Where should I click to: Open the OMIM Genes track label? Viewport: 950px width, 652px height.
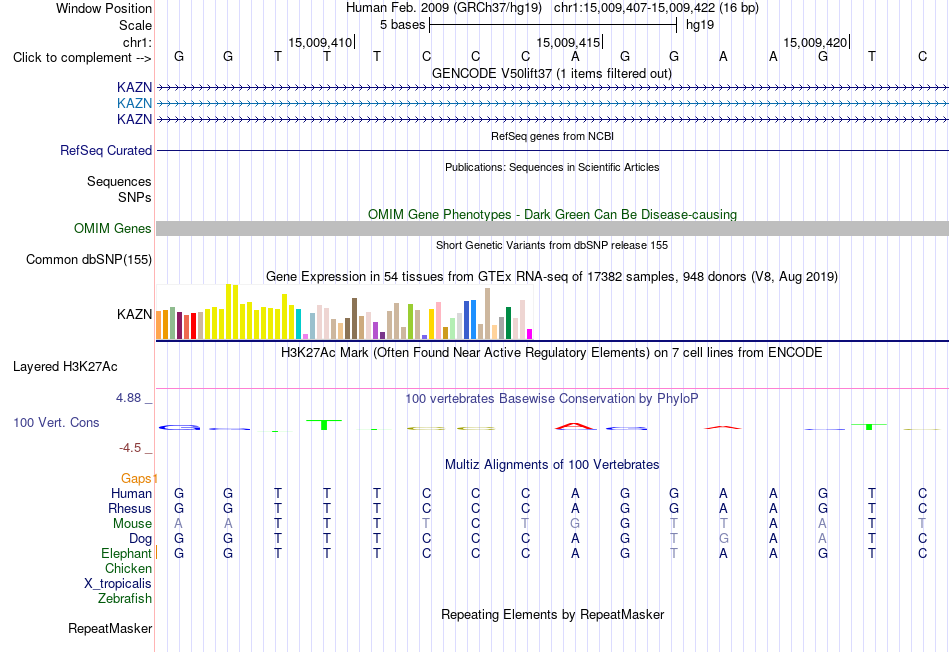tap(112, 228)
